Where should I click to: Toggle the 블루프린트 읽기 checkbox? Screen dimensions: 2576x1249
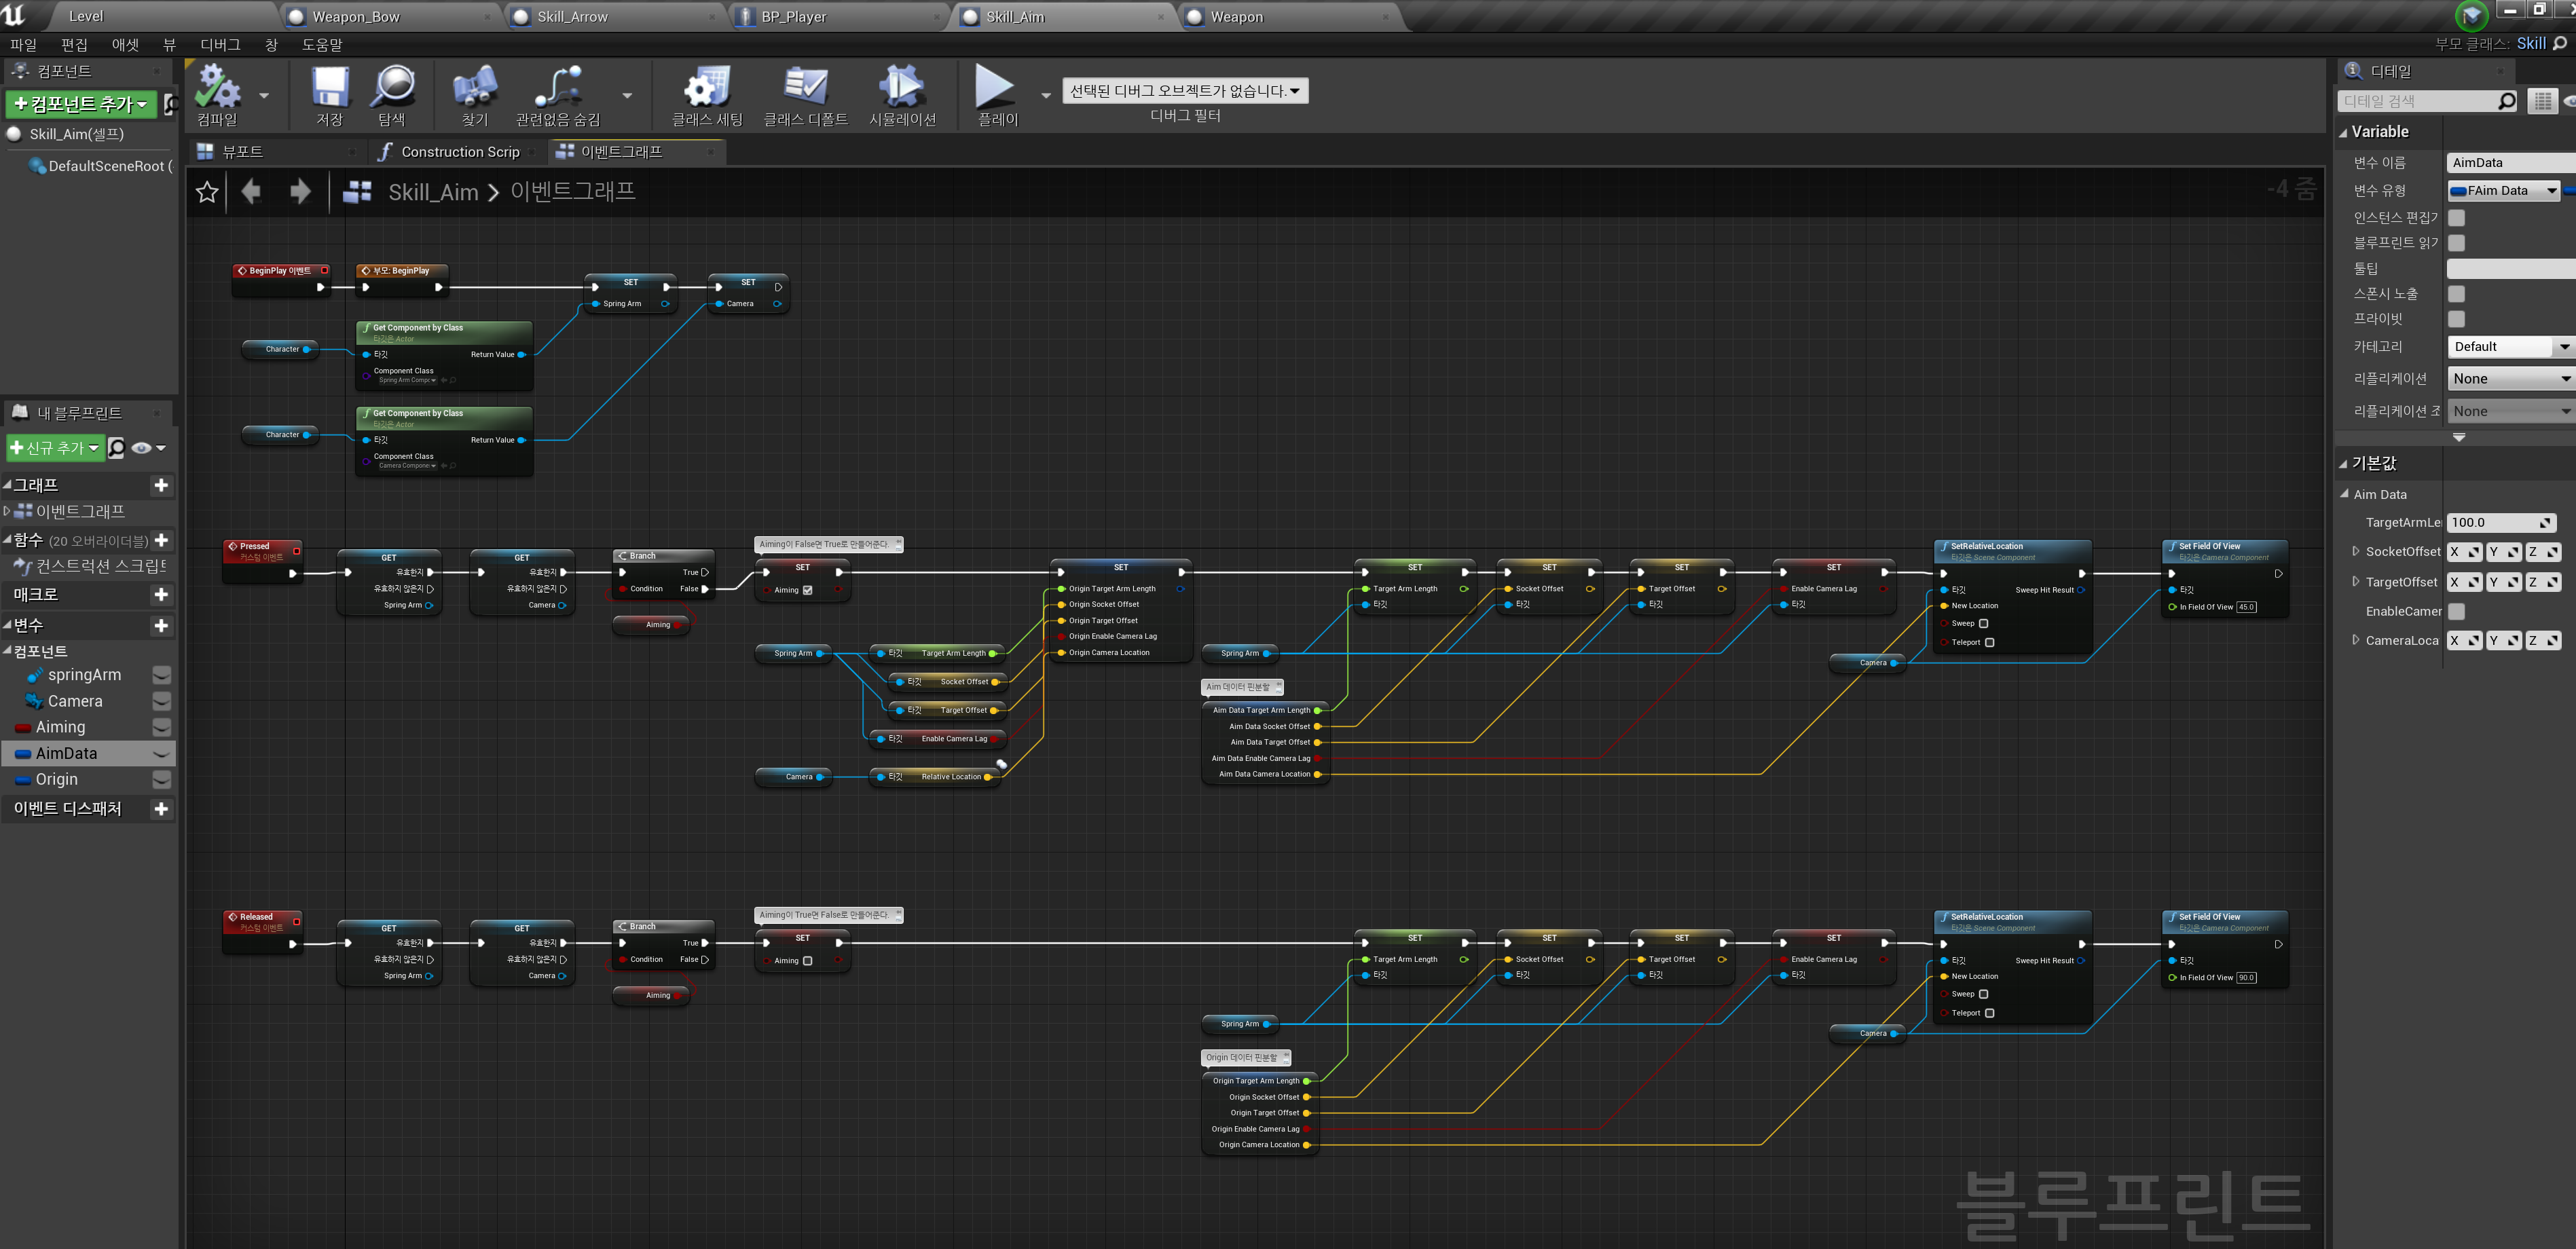pos(2456,243)
